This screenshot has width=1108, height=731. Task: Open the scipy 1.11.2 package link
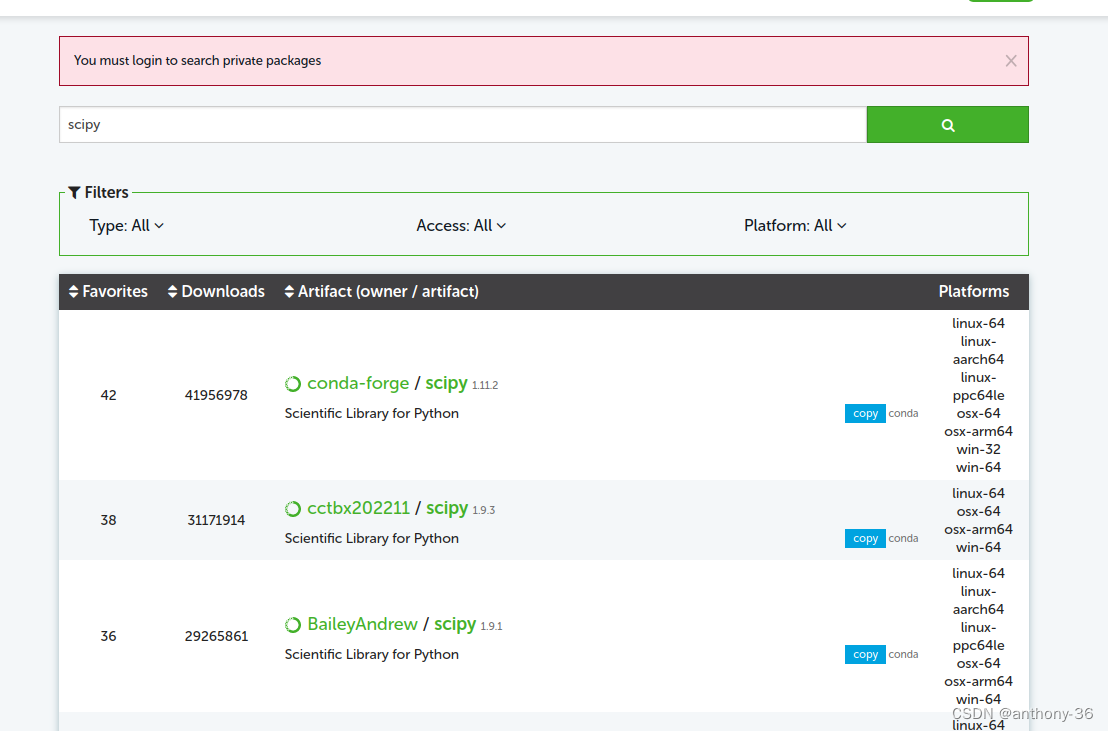pos(447,383)
